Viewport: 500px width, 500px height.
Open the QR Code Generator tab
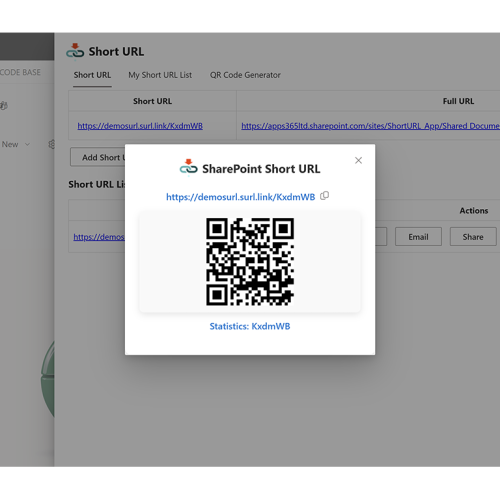(x=245, y=75)
